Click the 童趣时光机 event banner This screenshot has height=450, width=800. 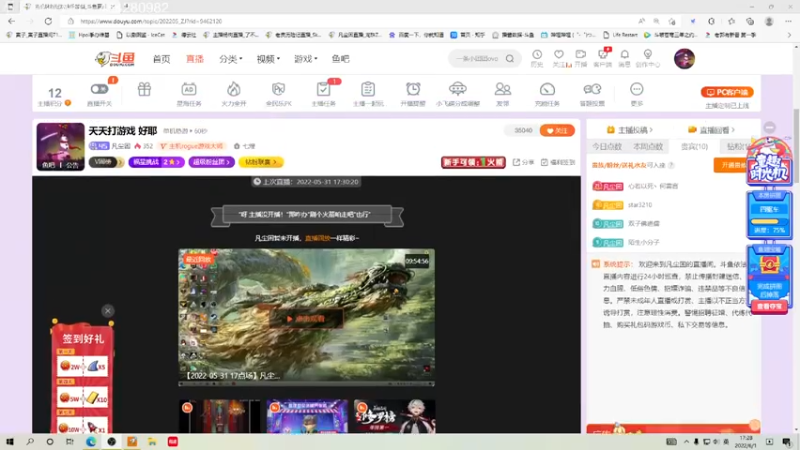769,162
